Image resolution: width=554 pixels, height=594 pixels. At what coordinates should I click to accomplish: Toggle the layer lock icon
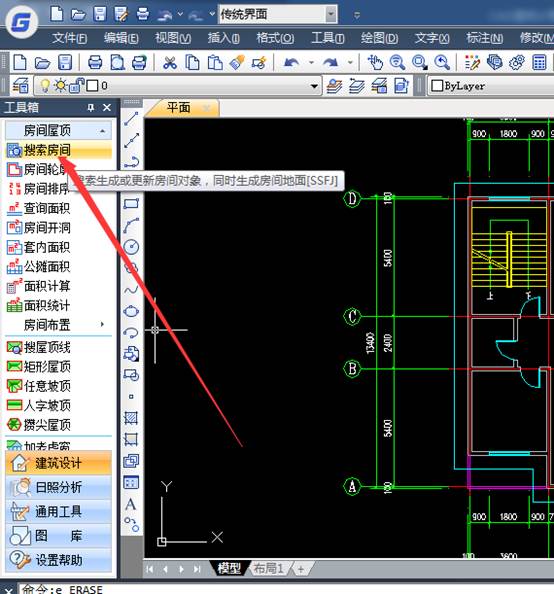pos(77,86)
